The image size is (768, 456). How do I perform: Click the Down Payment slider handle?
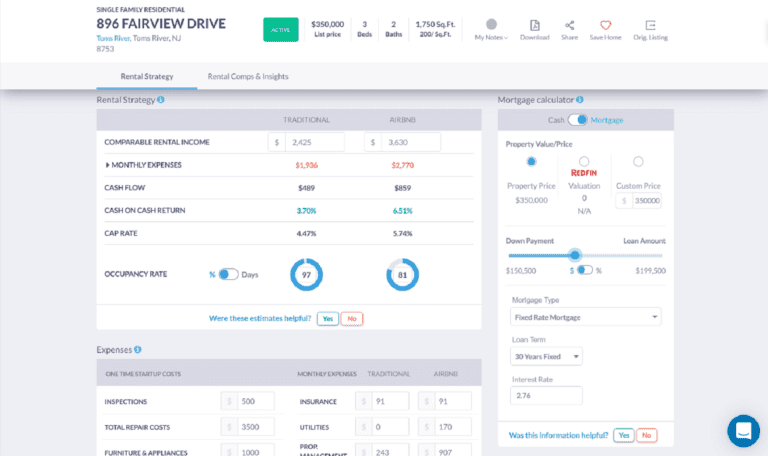(574, 255)
